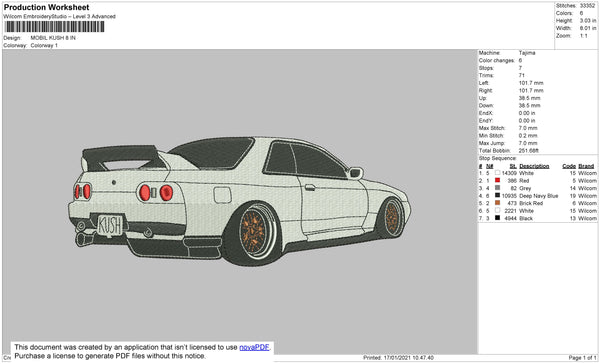This screenshot has height=364, width=600.
Task: Select the Black thread color swatch
Action: (497, 218)
